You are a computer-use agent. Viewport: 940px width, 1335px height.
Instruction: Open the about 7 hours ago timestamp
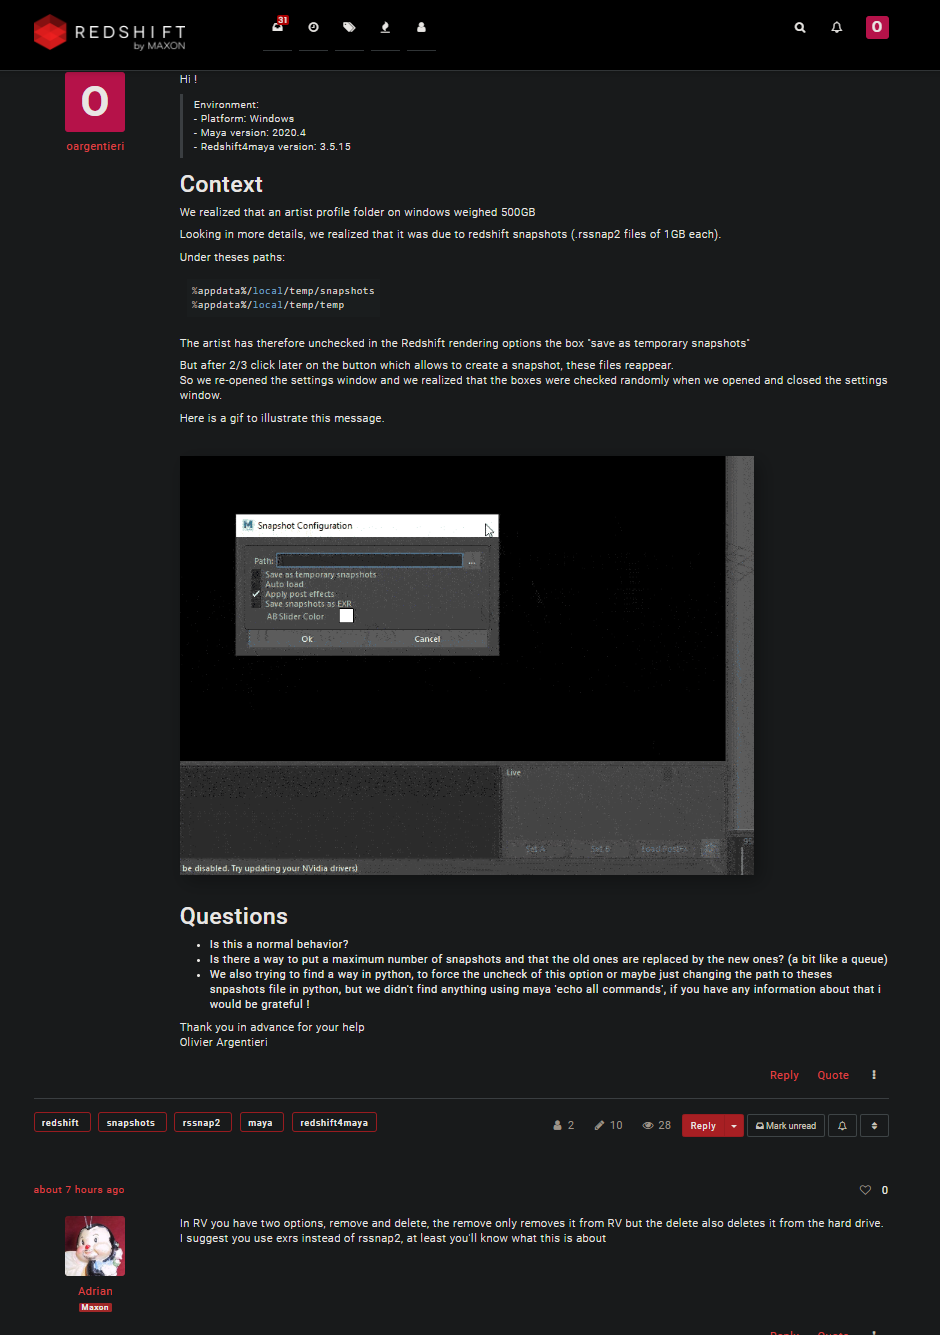tap(79, 1190)
